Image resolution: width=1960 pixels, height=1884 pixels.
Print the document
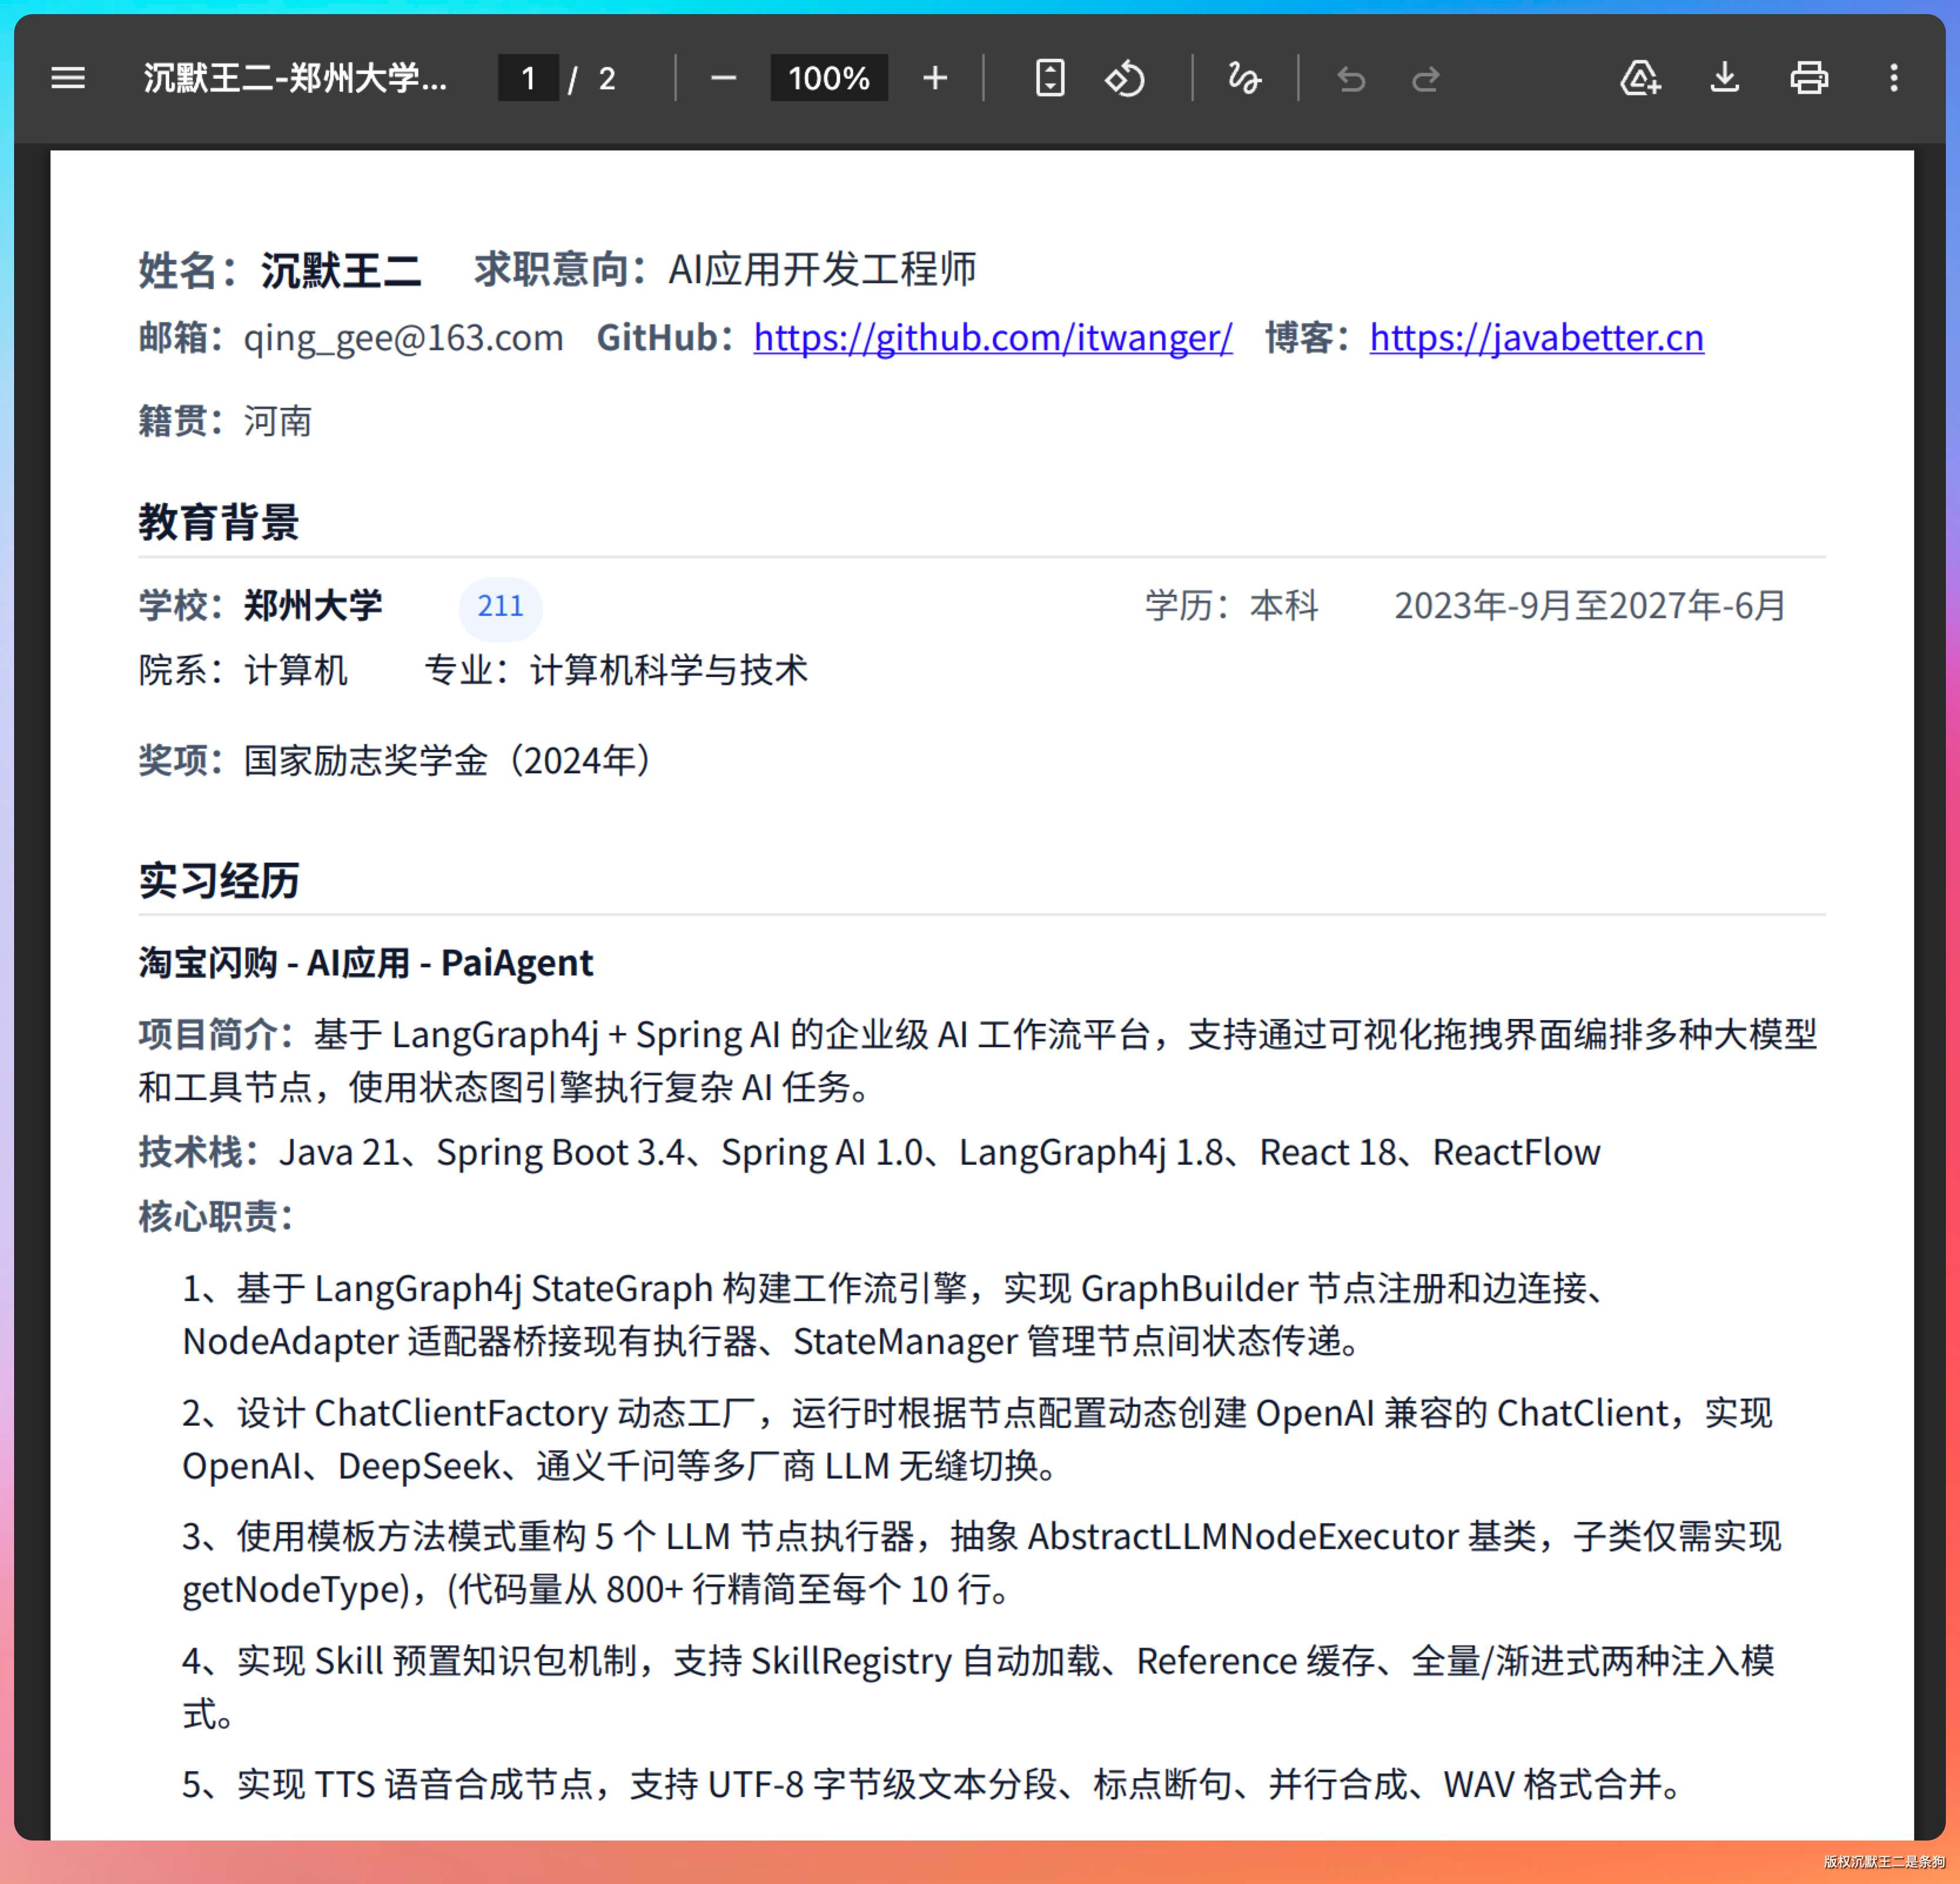[x=1808, y=78]
